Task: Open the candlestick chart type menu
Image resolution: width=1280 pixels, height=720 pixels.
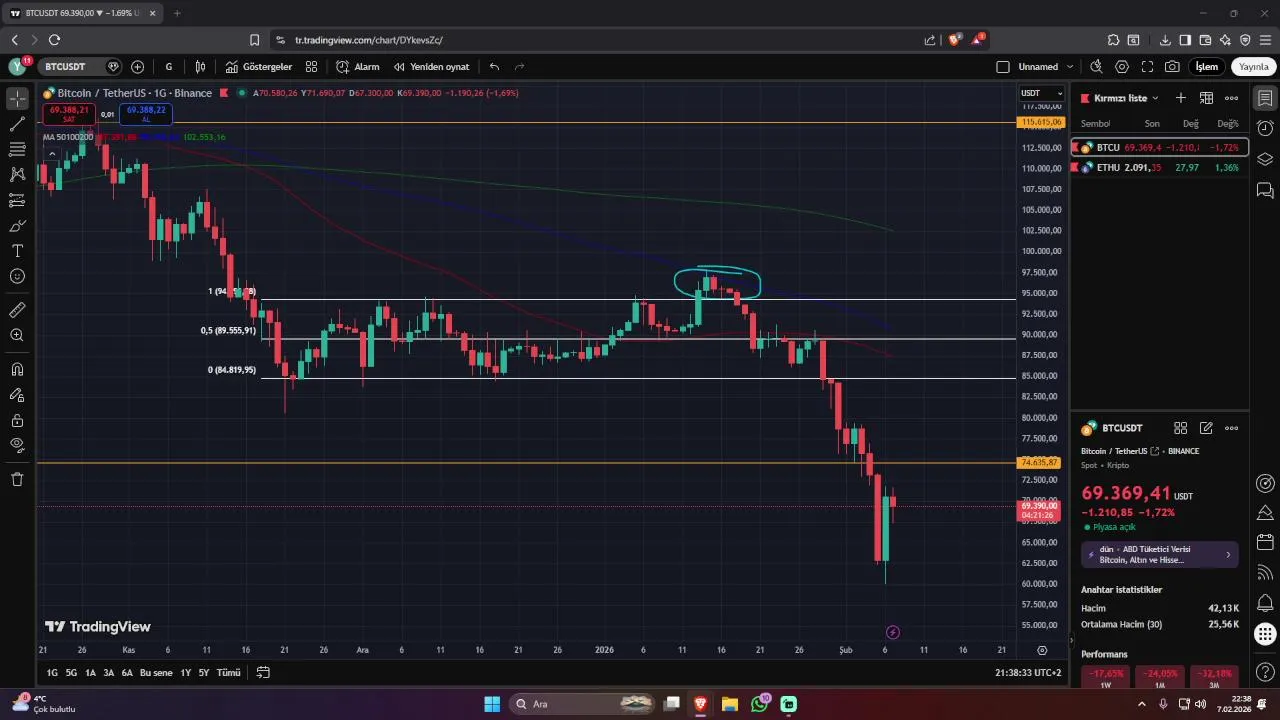Action: click(x=200, y=67)
